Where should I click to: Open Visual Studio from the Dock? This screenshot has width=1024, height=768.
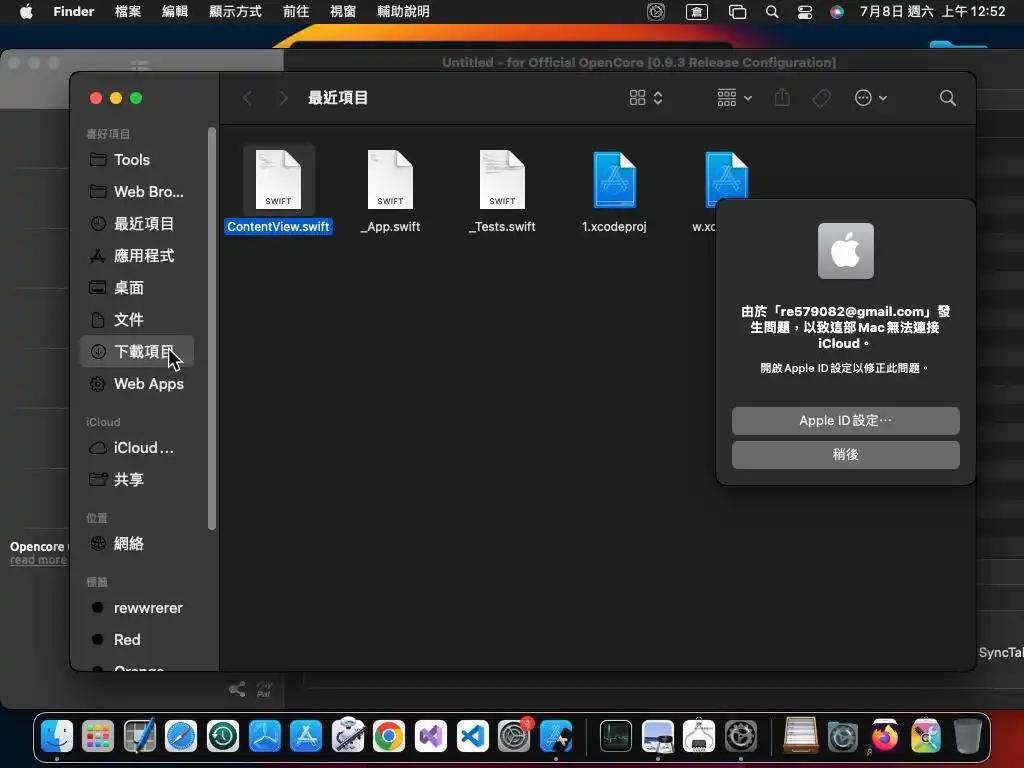[x=430, y=736]
